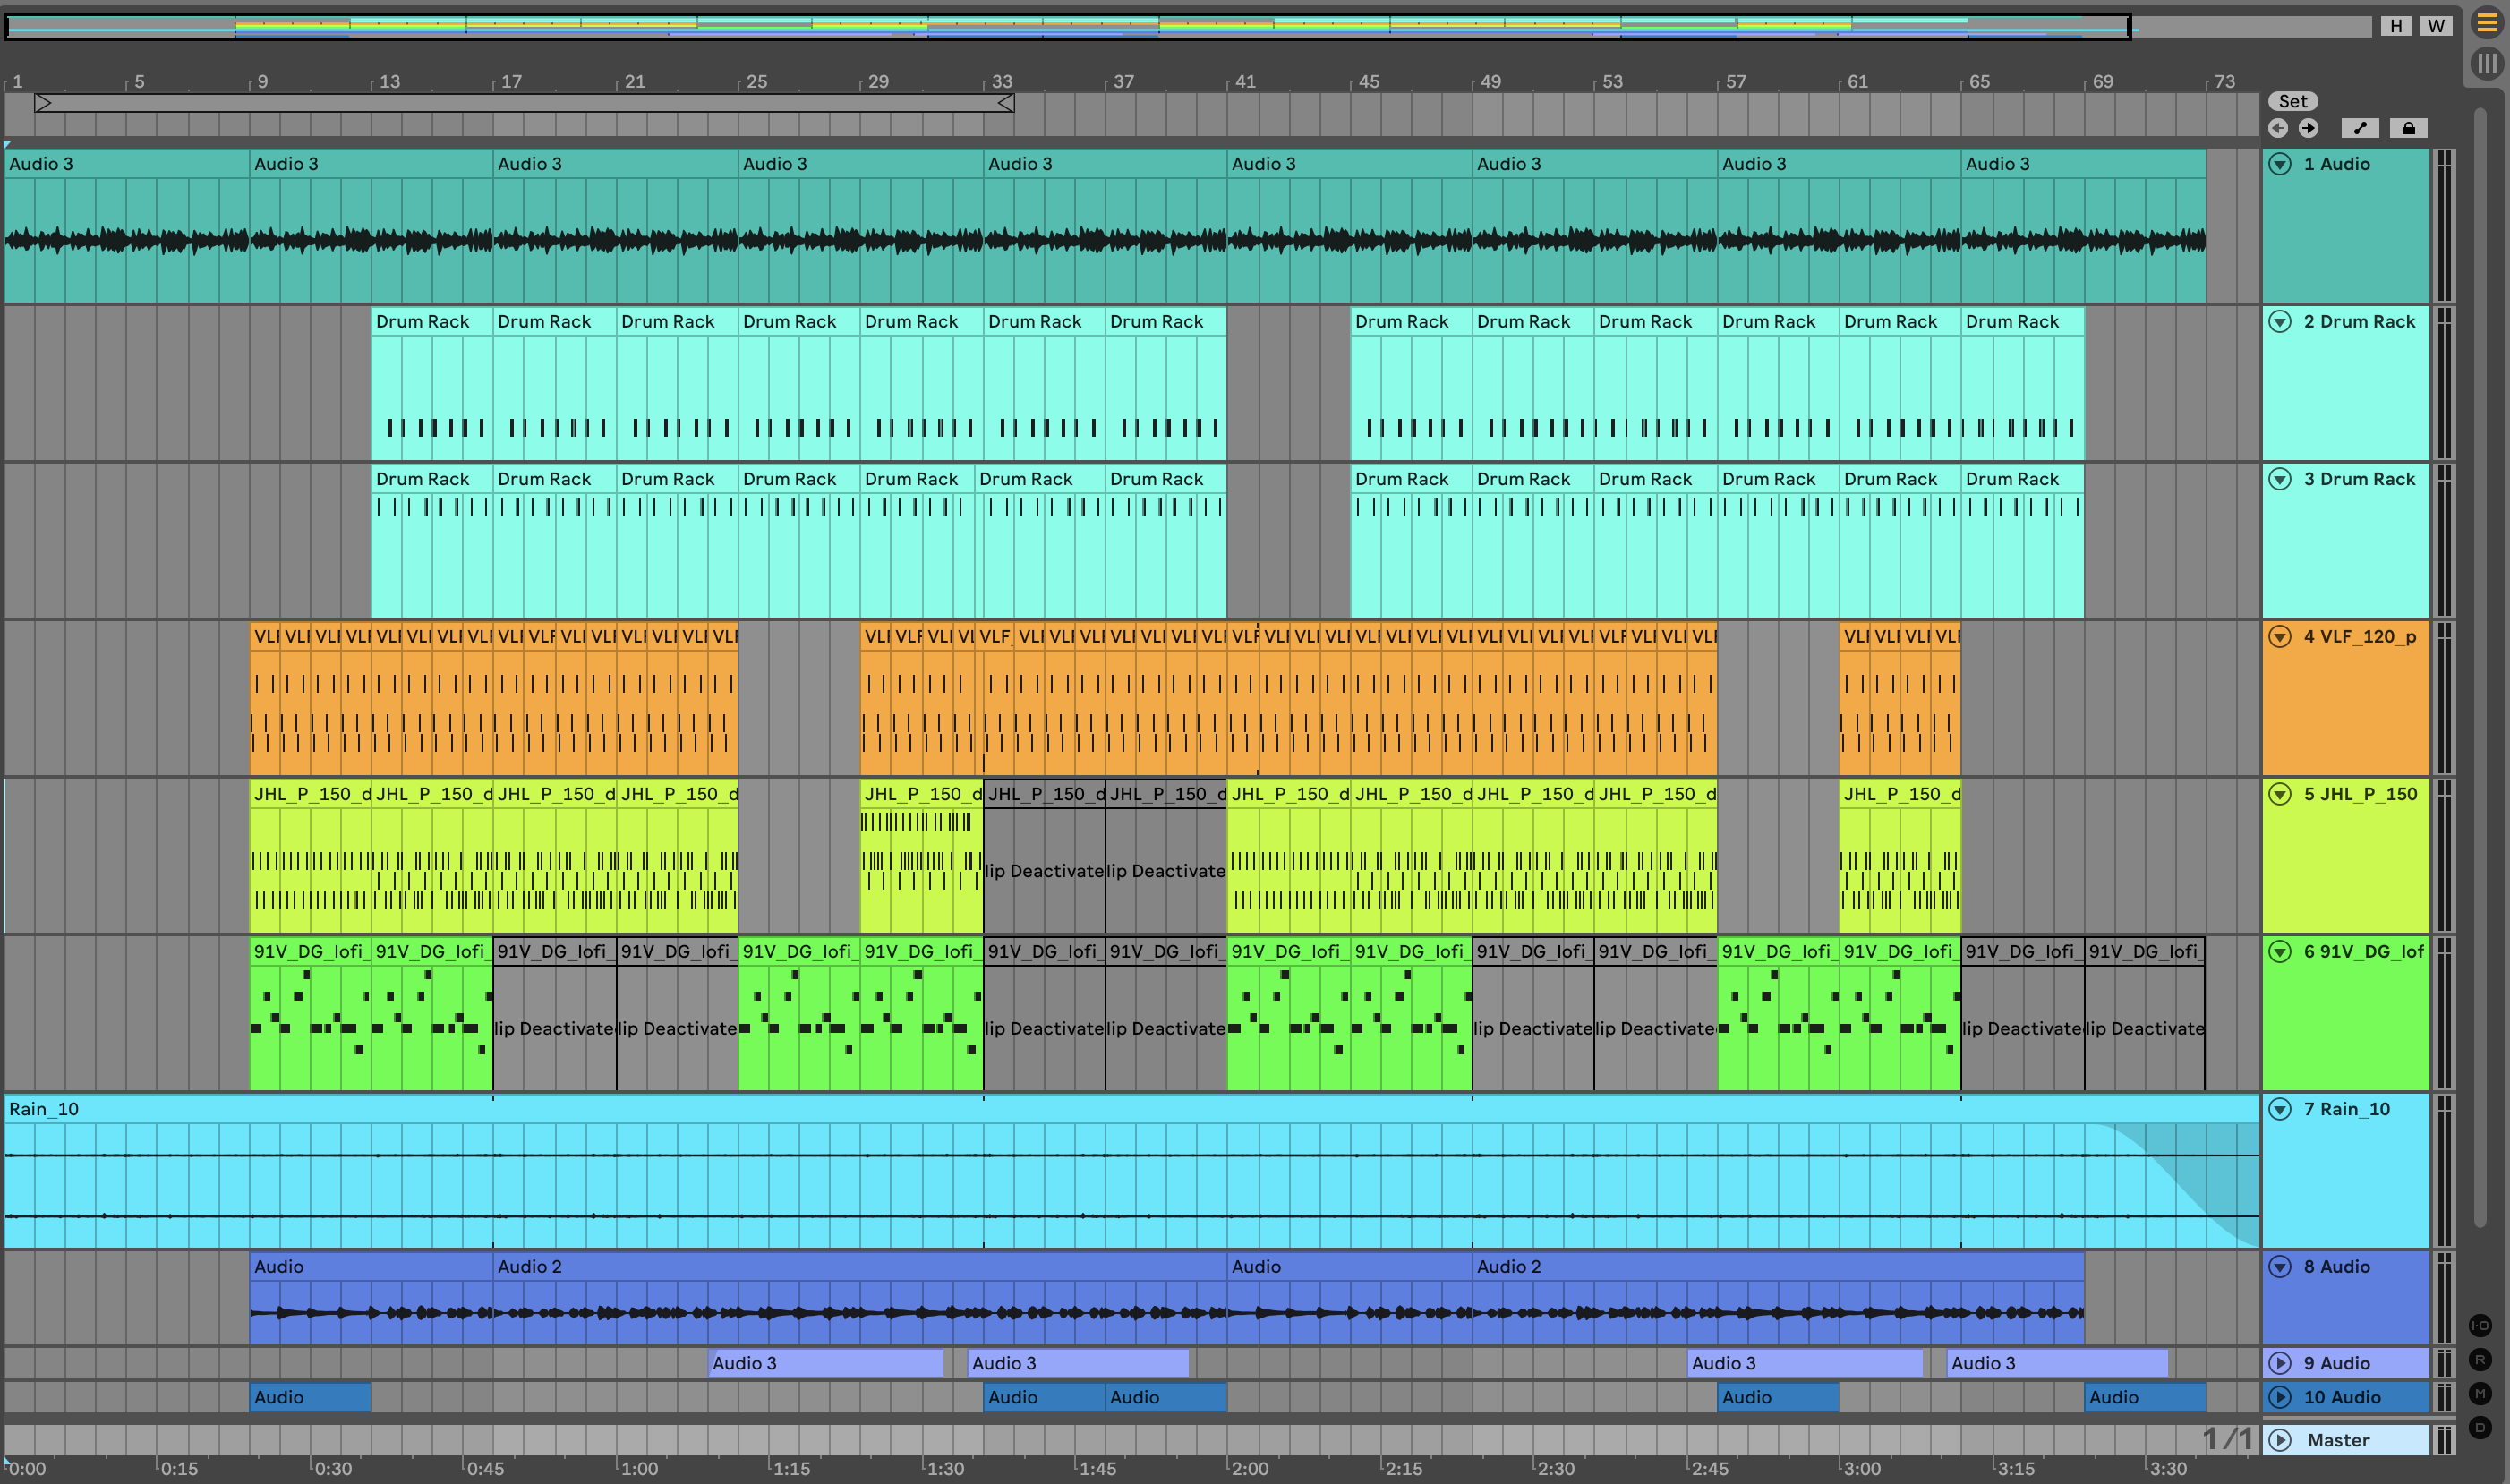
Task: Switch to Arrangement View selector icon
Action: (2487, 22)
